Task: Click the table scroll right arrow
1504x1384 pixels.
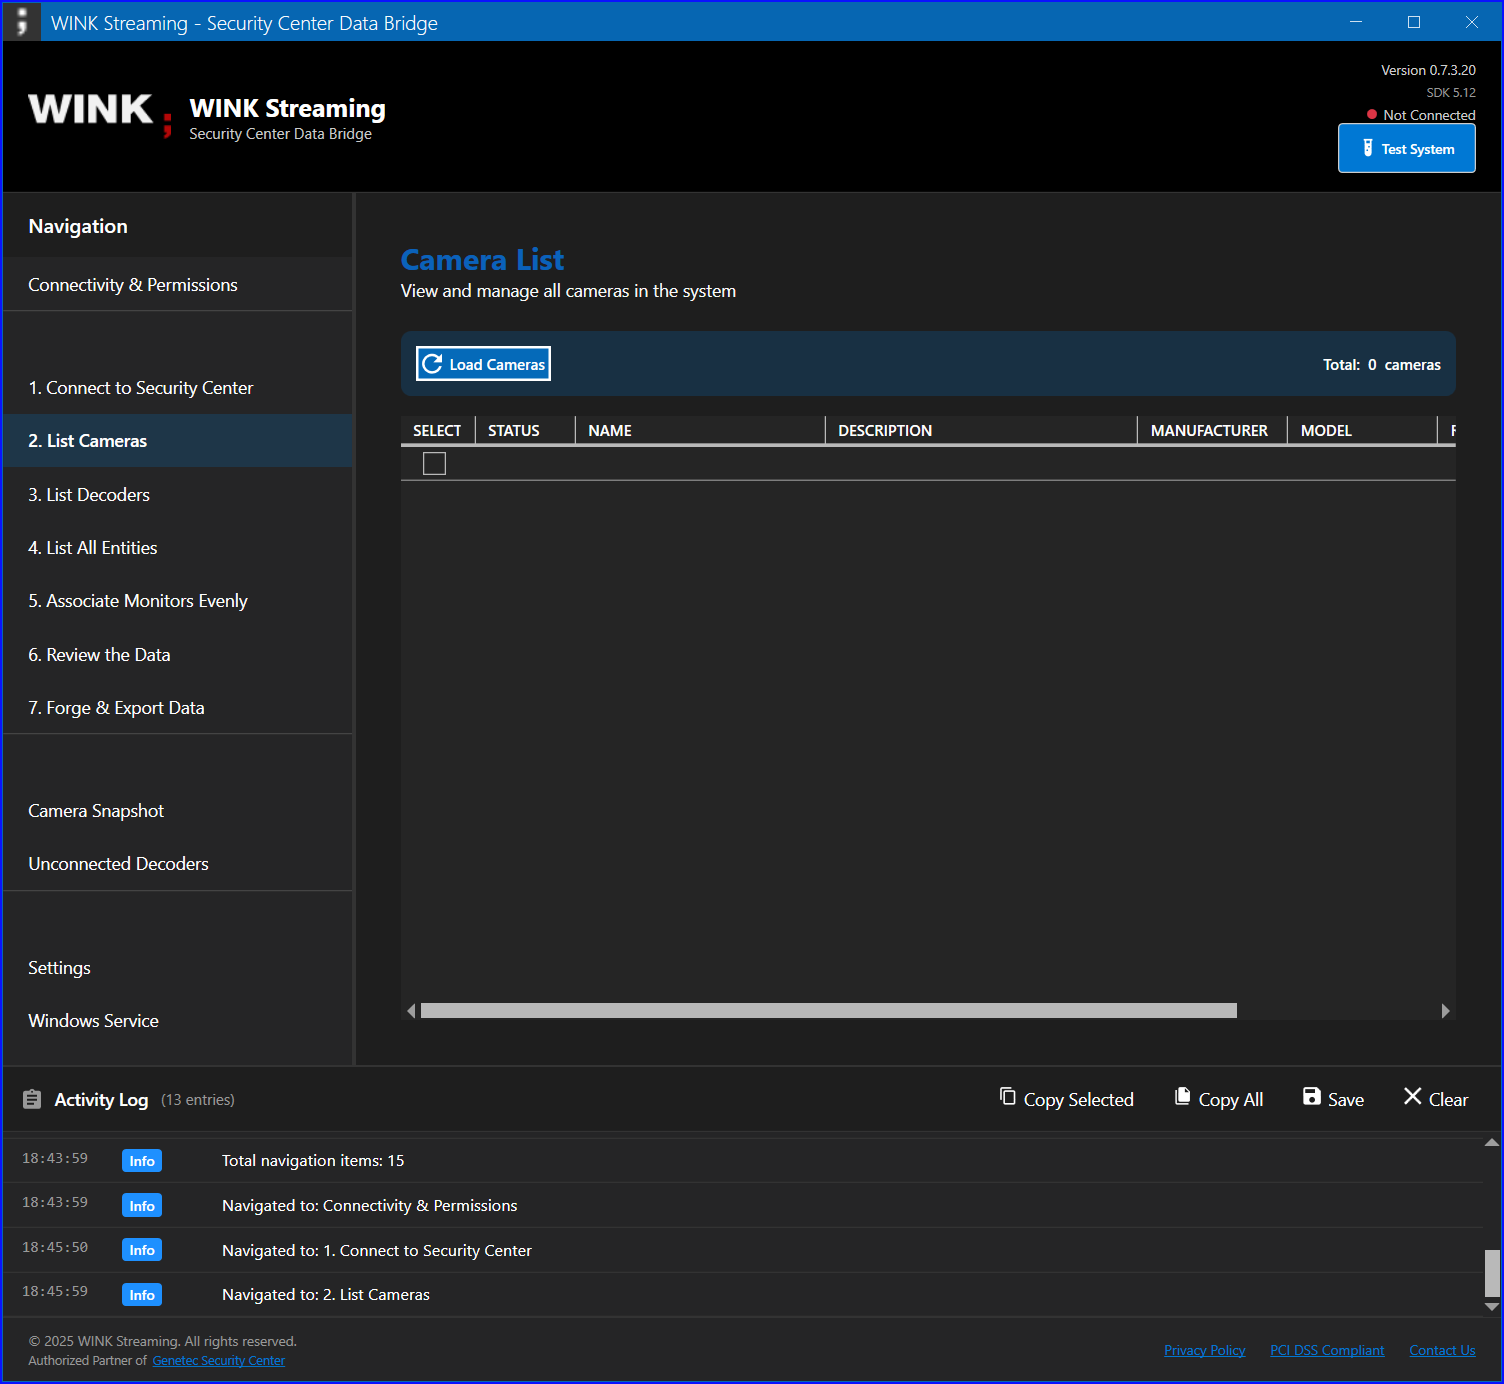Action: coord(1445,1011)
